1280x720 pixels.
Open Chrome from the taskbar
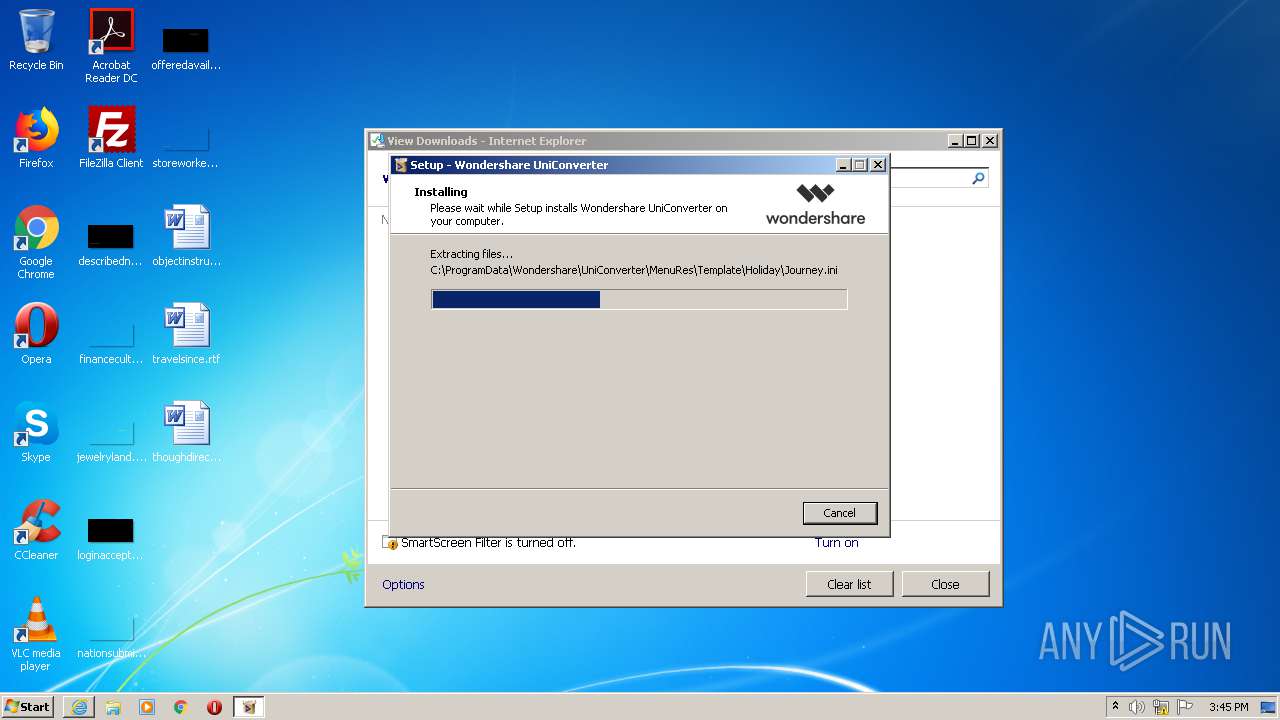(181, 707)
